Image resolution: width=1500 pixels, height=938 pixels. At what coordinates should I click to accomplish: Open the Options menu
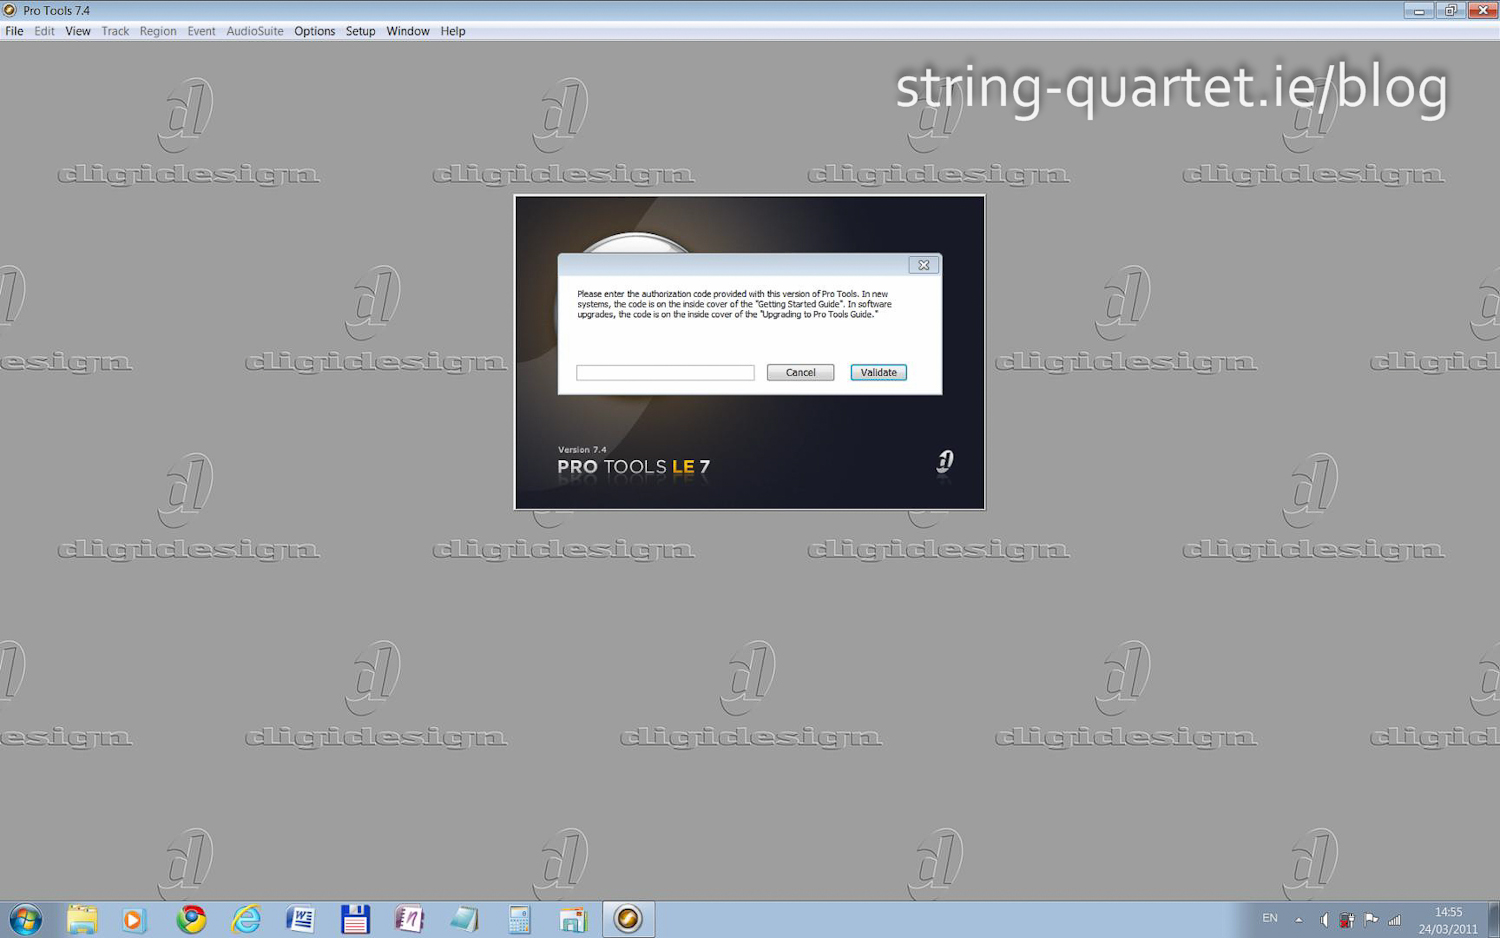coord(314,31)
